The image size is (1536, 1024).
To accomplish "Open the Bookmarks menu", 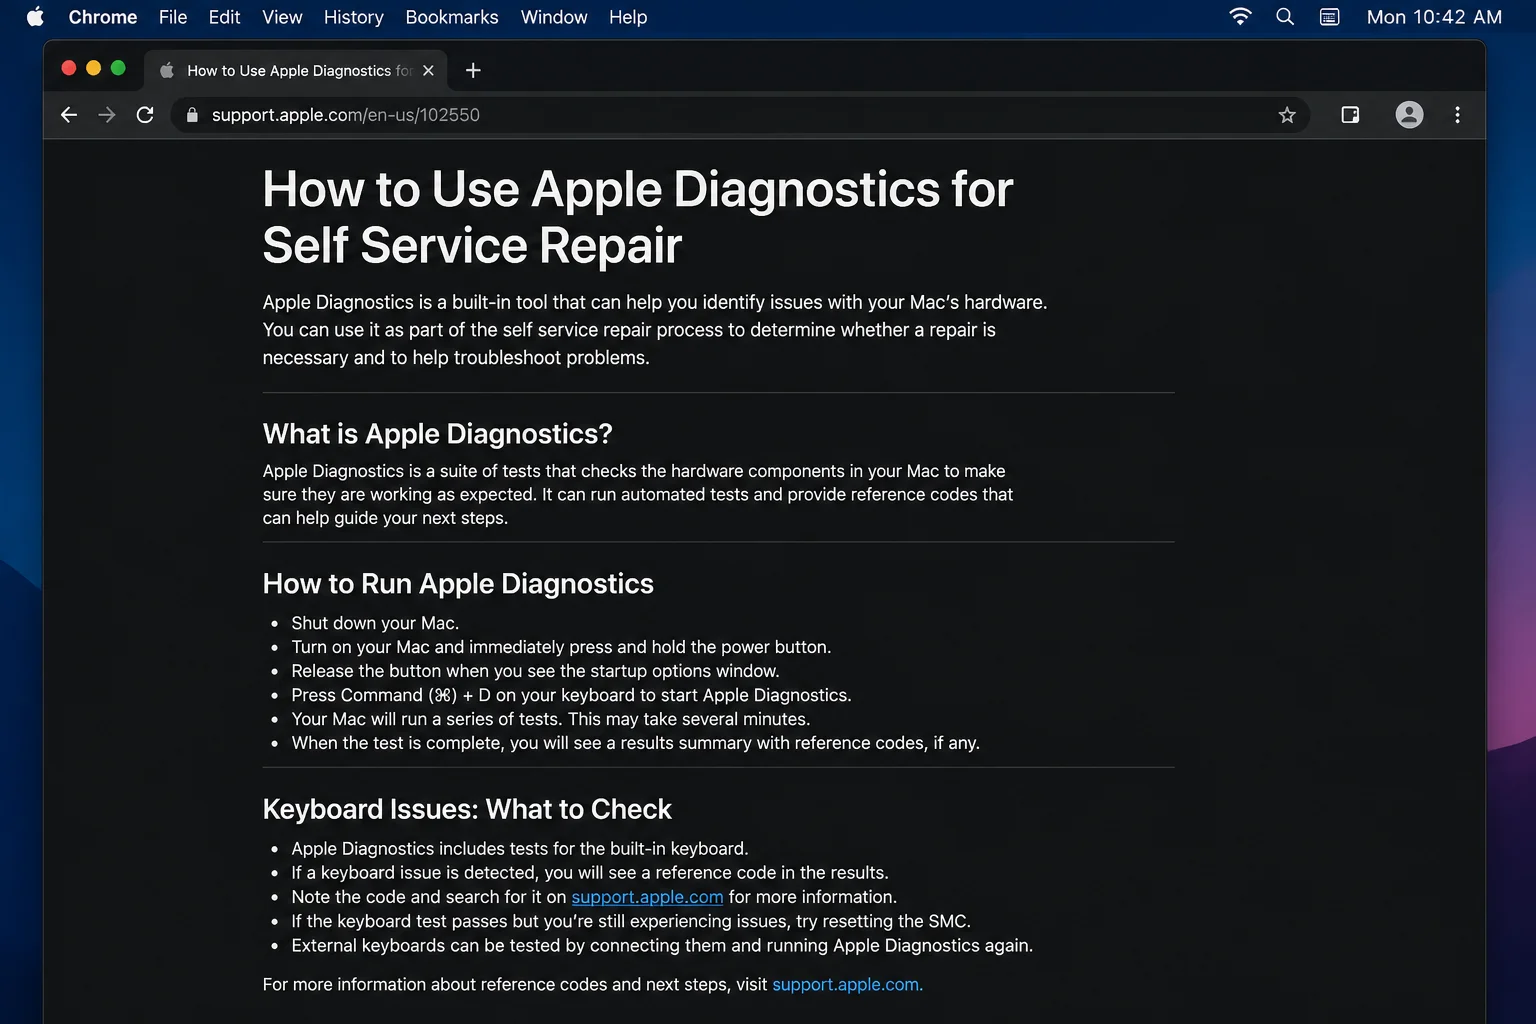I will click(452, 17).
